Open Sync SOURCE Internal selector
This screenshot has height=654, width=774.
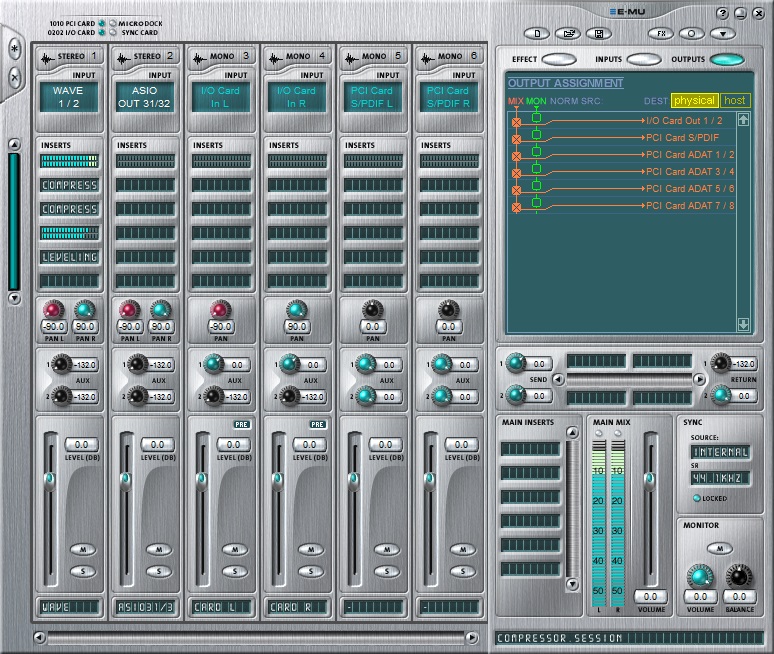coord(720,452)
